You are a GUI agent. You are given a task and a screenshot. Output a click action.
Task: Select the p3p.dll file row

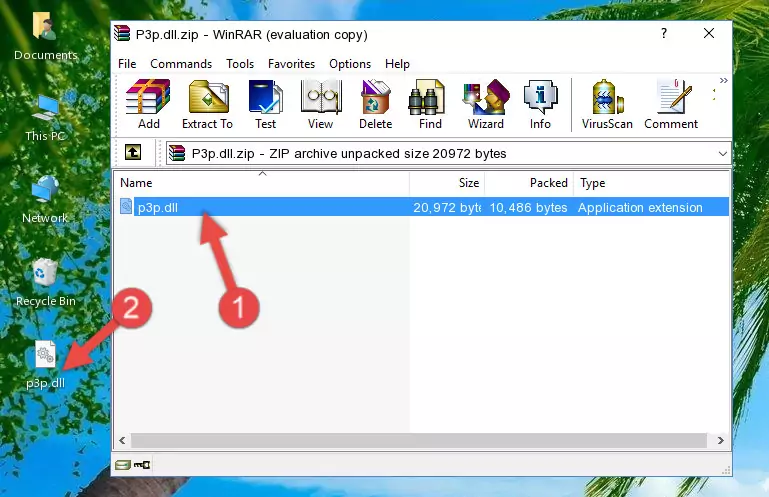point(423,207)
